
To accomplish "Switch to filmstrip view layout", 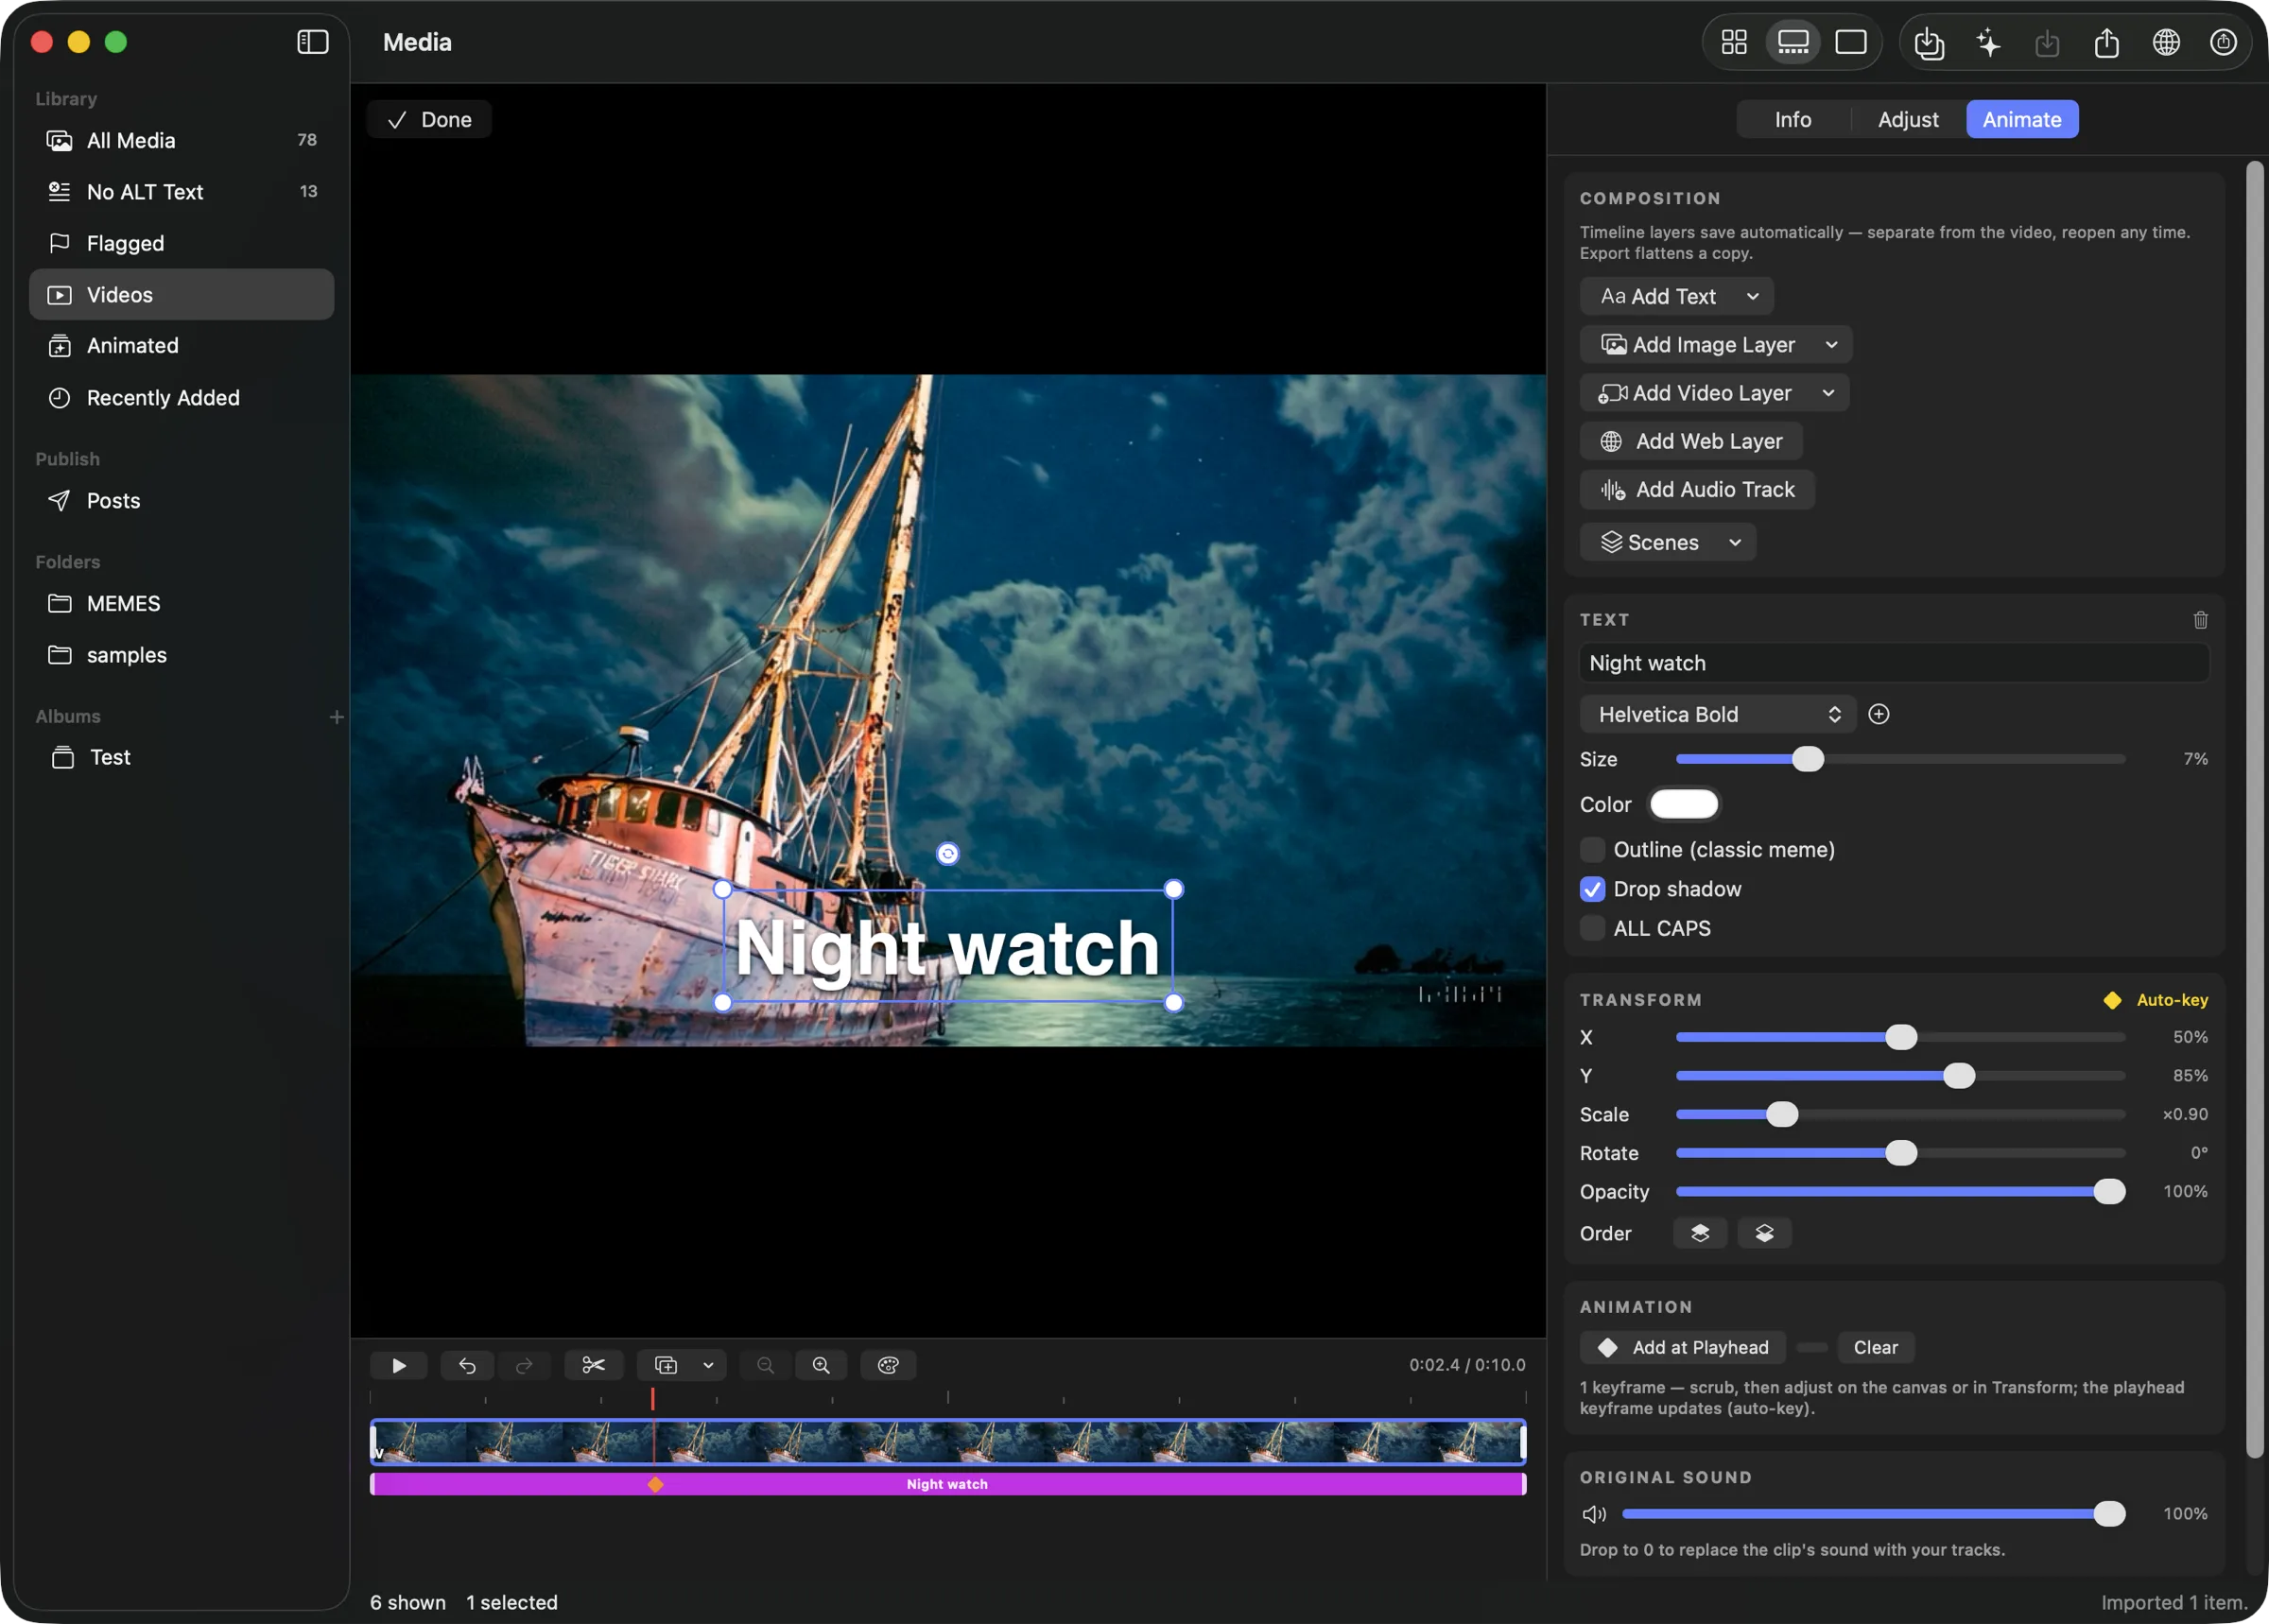I will [x=1793, y=42].
